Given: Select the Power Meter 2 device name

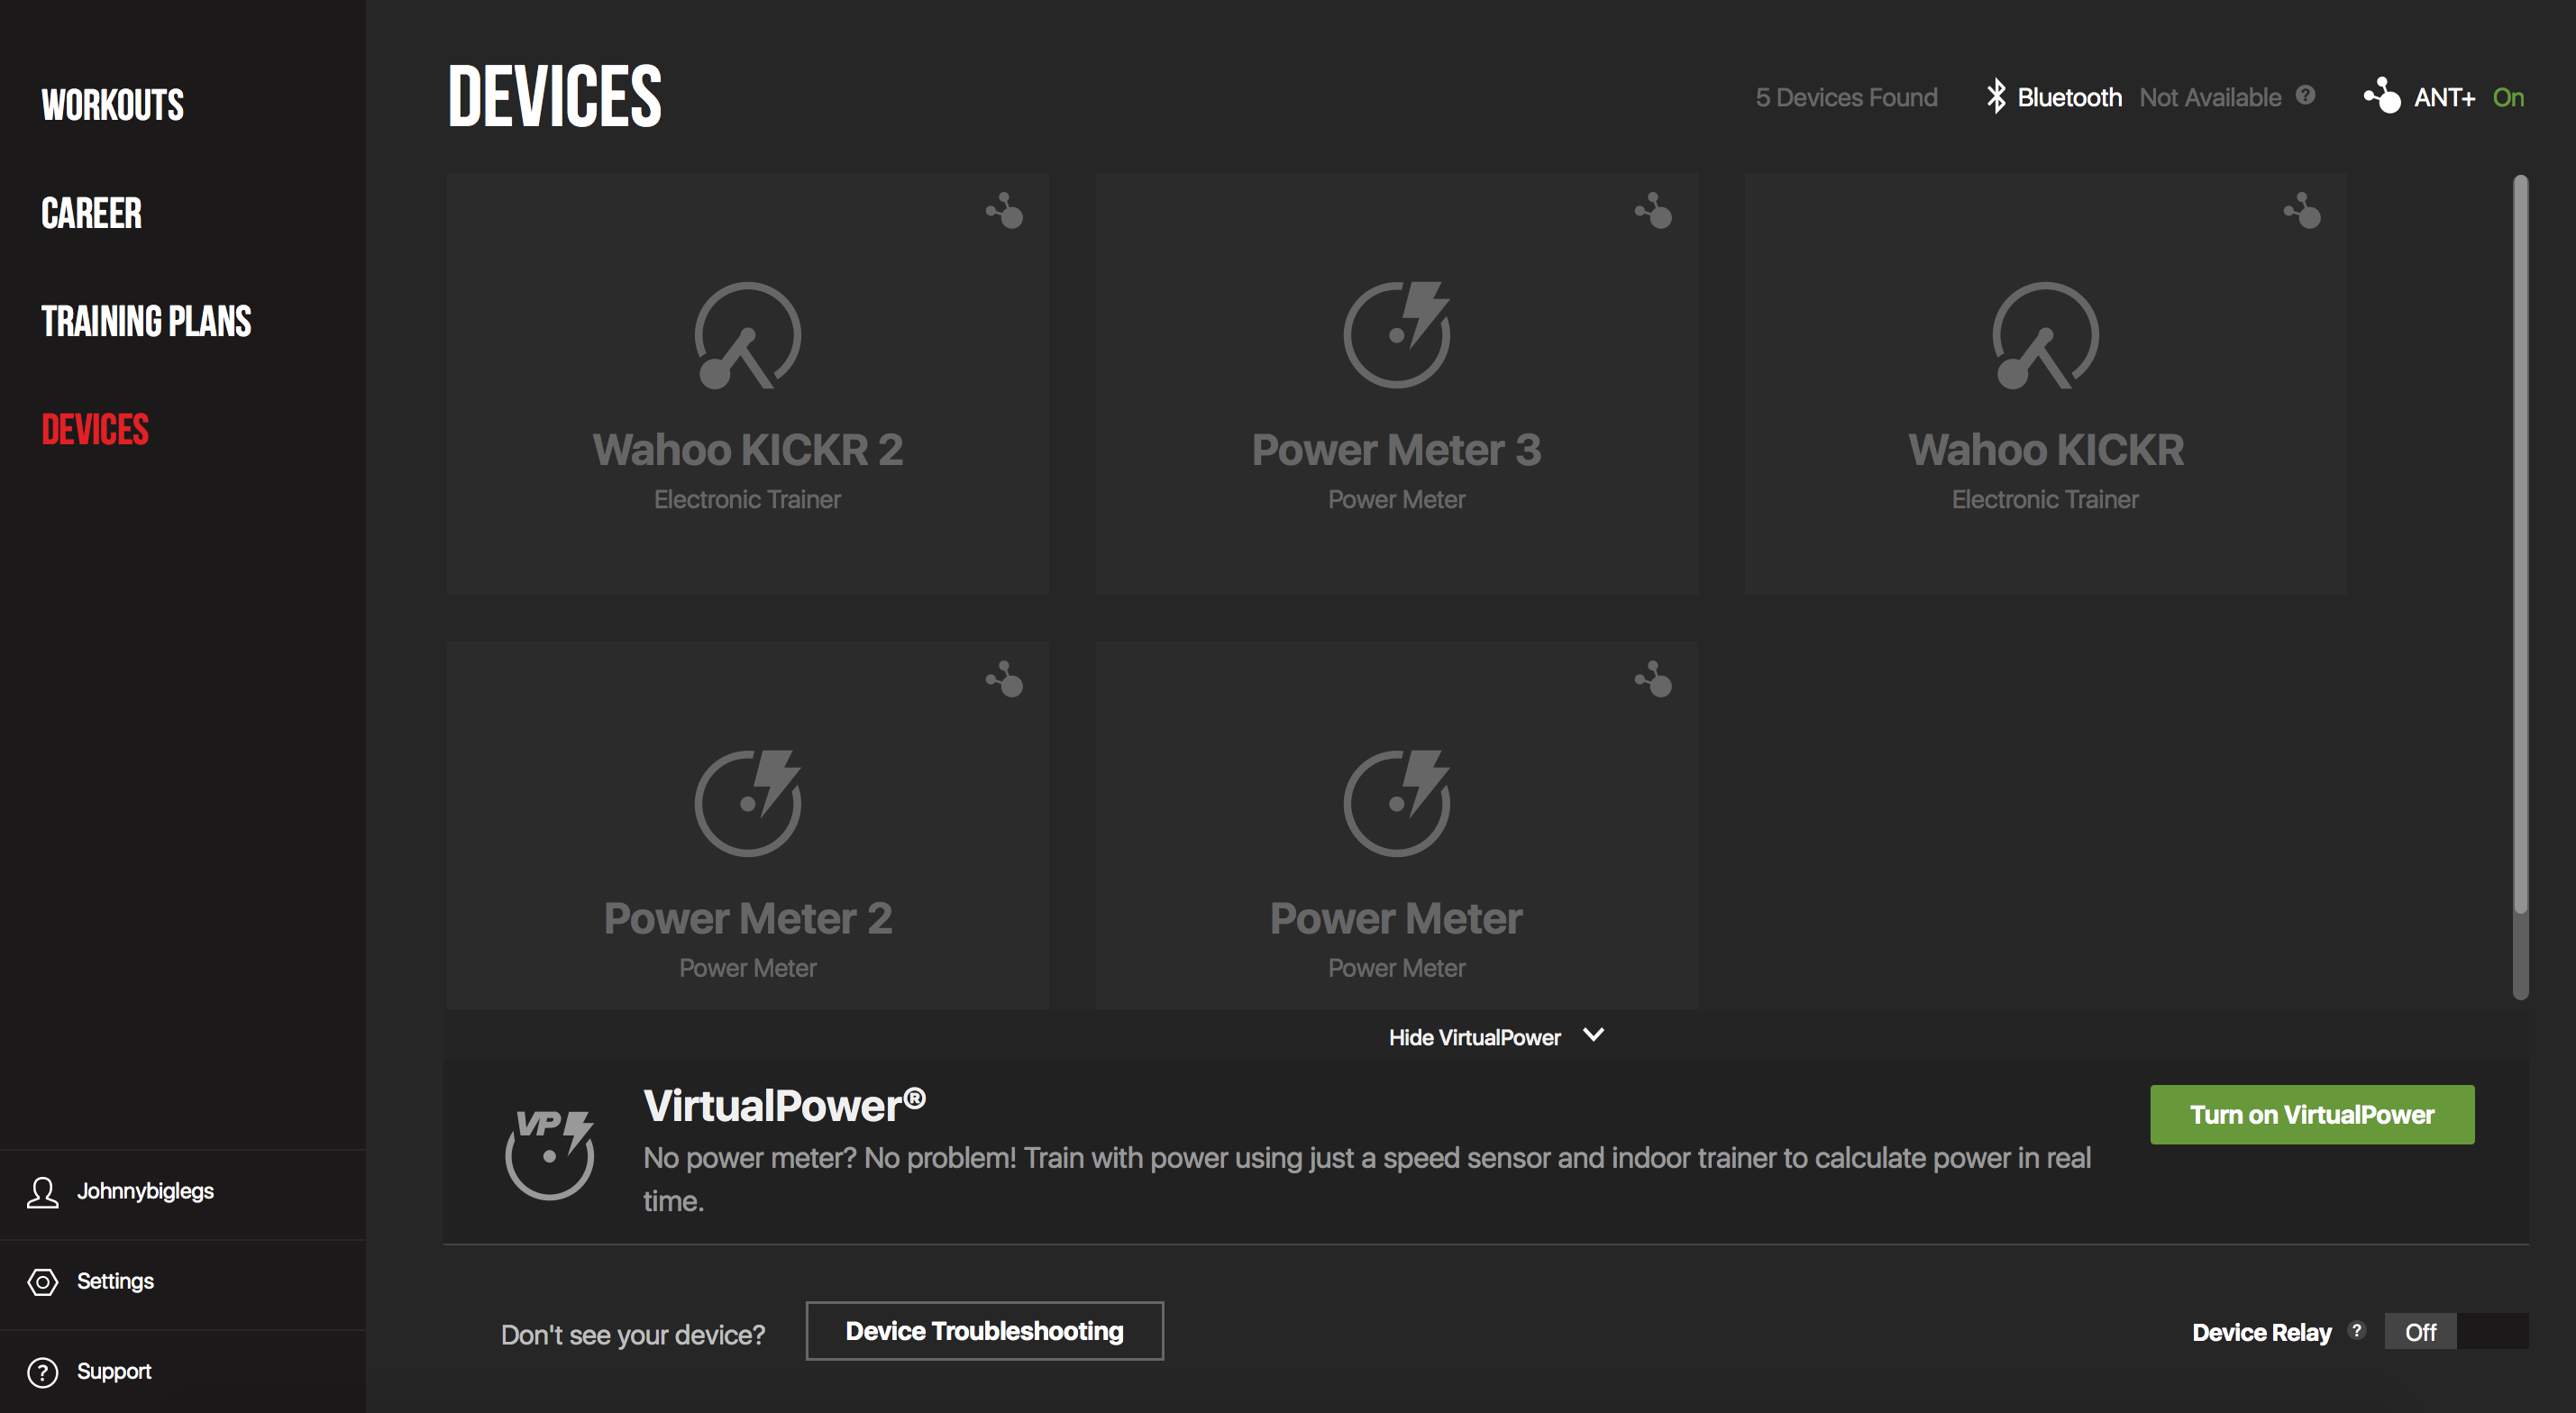Looking at the screenshot, I should pyautogui.click(x=748, y=919).
